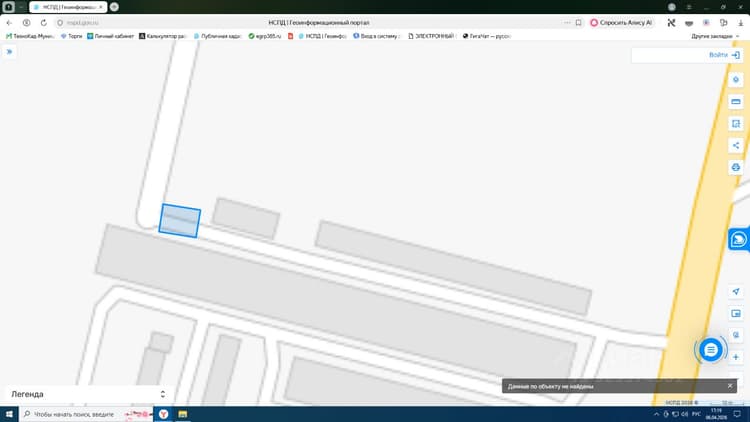
Task: Open the Торги bookmark
Action: (71, 36)
